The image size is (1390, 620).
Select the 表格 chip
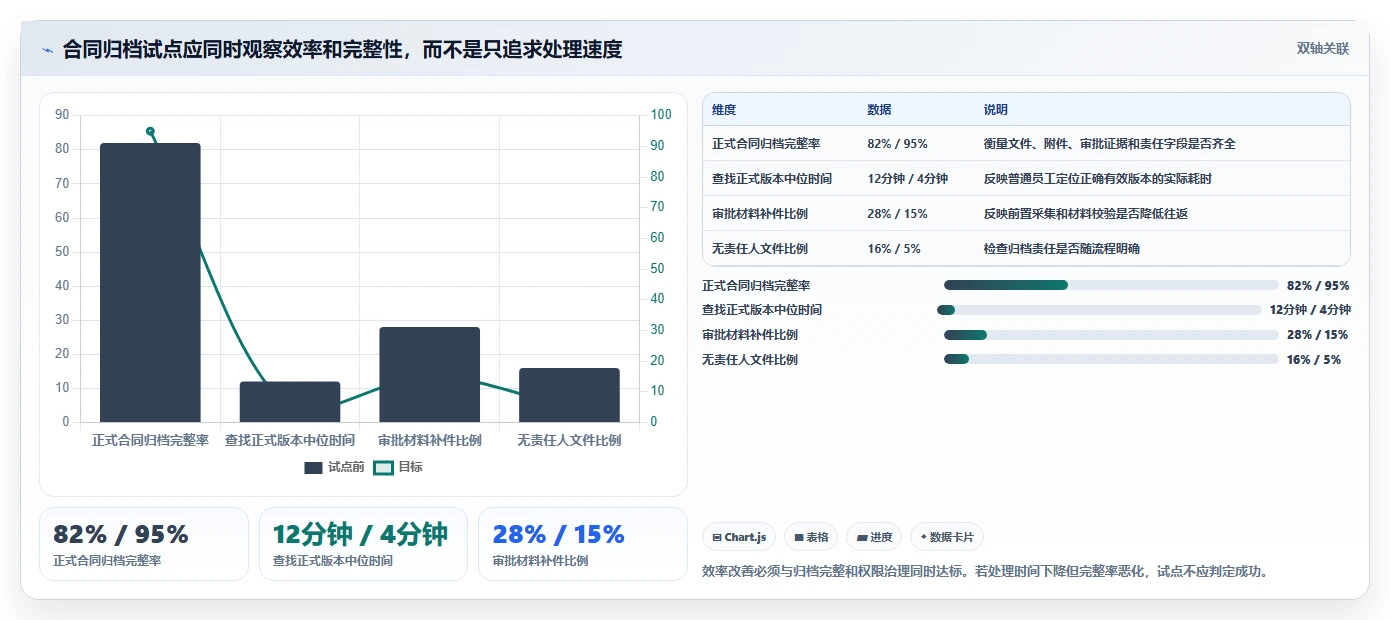[811, 537]
